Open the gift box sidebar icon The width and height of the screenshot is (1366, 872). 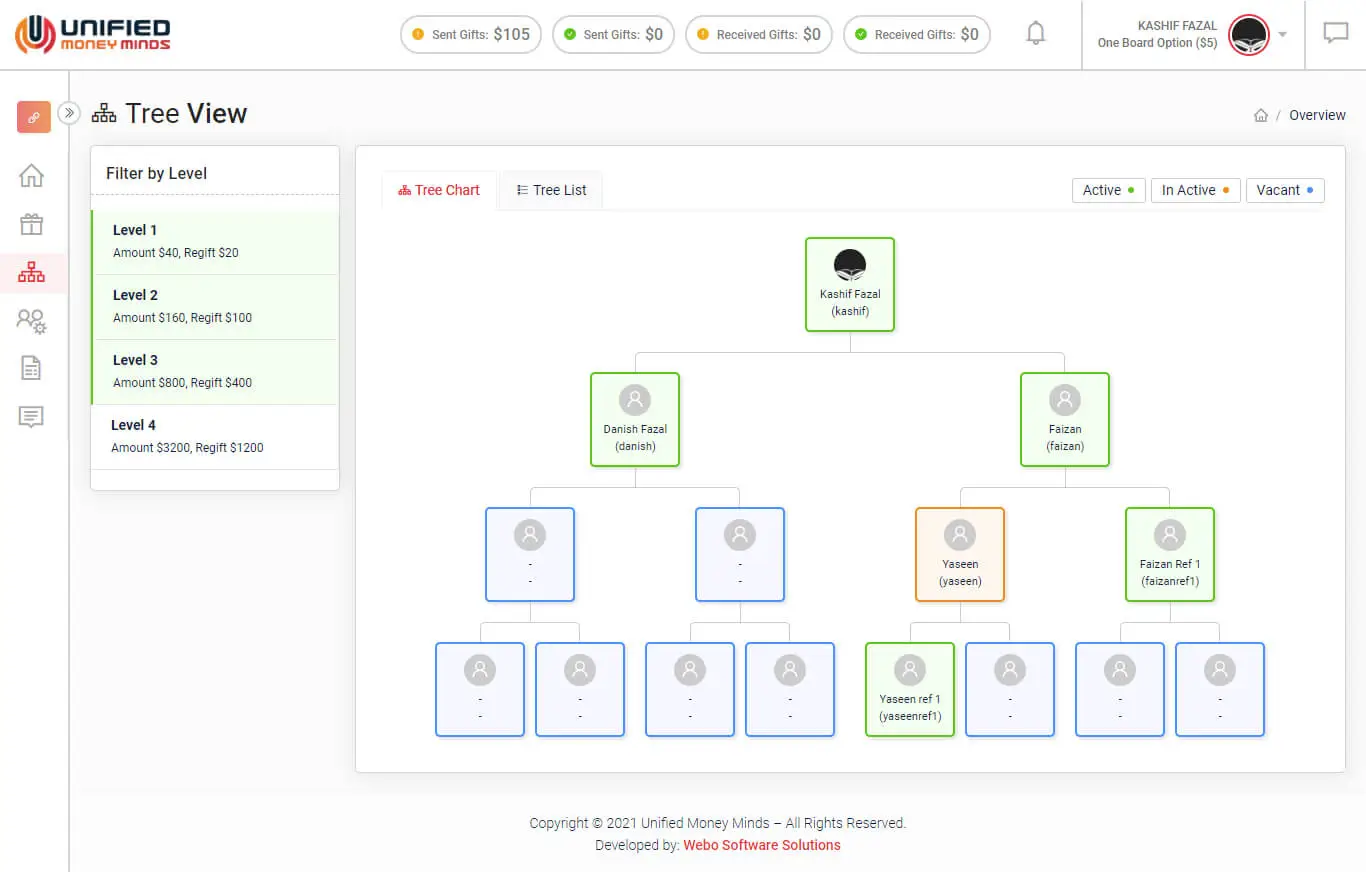pos(32,224)
